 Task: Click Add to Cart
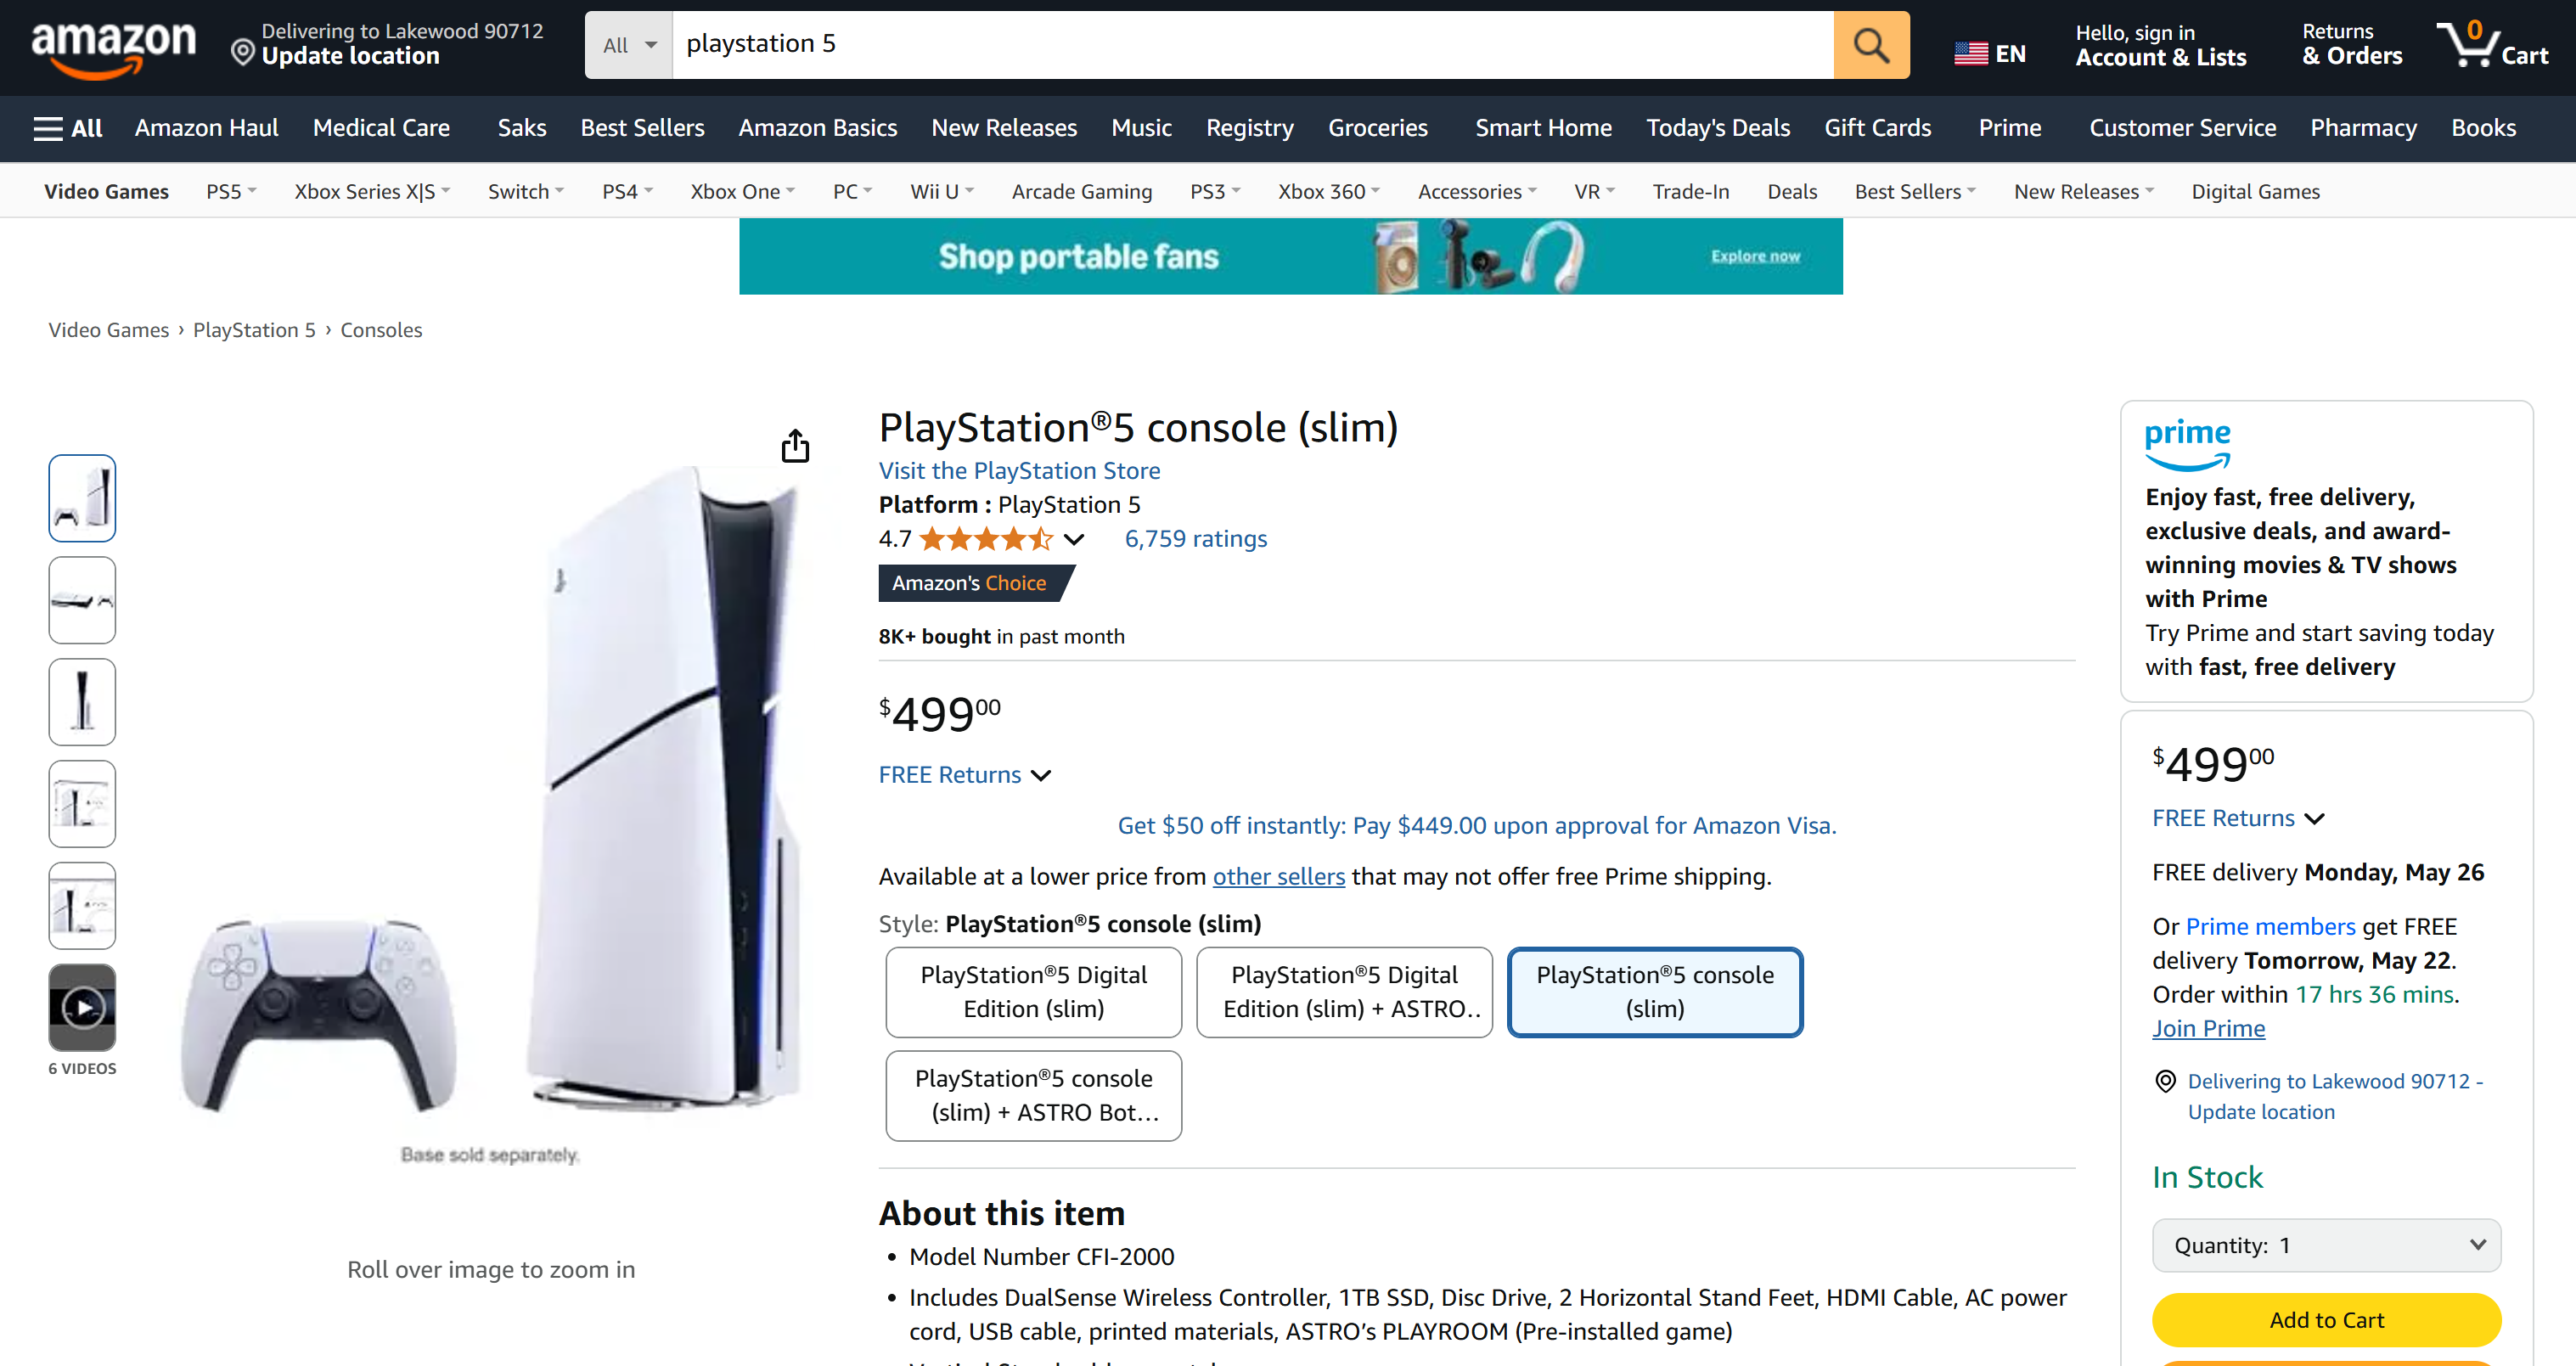(x=2326, y=1320)
